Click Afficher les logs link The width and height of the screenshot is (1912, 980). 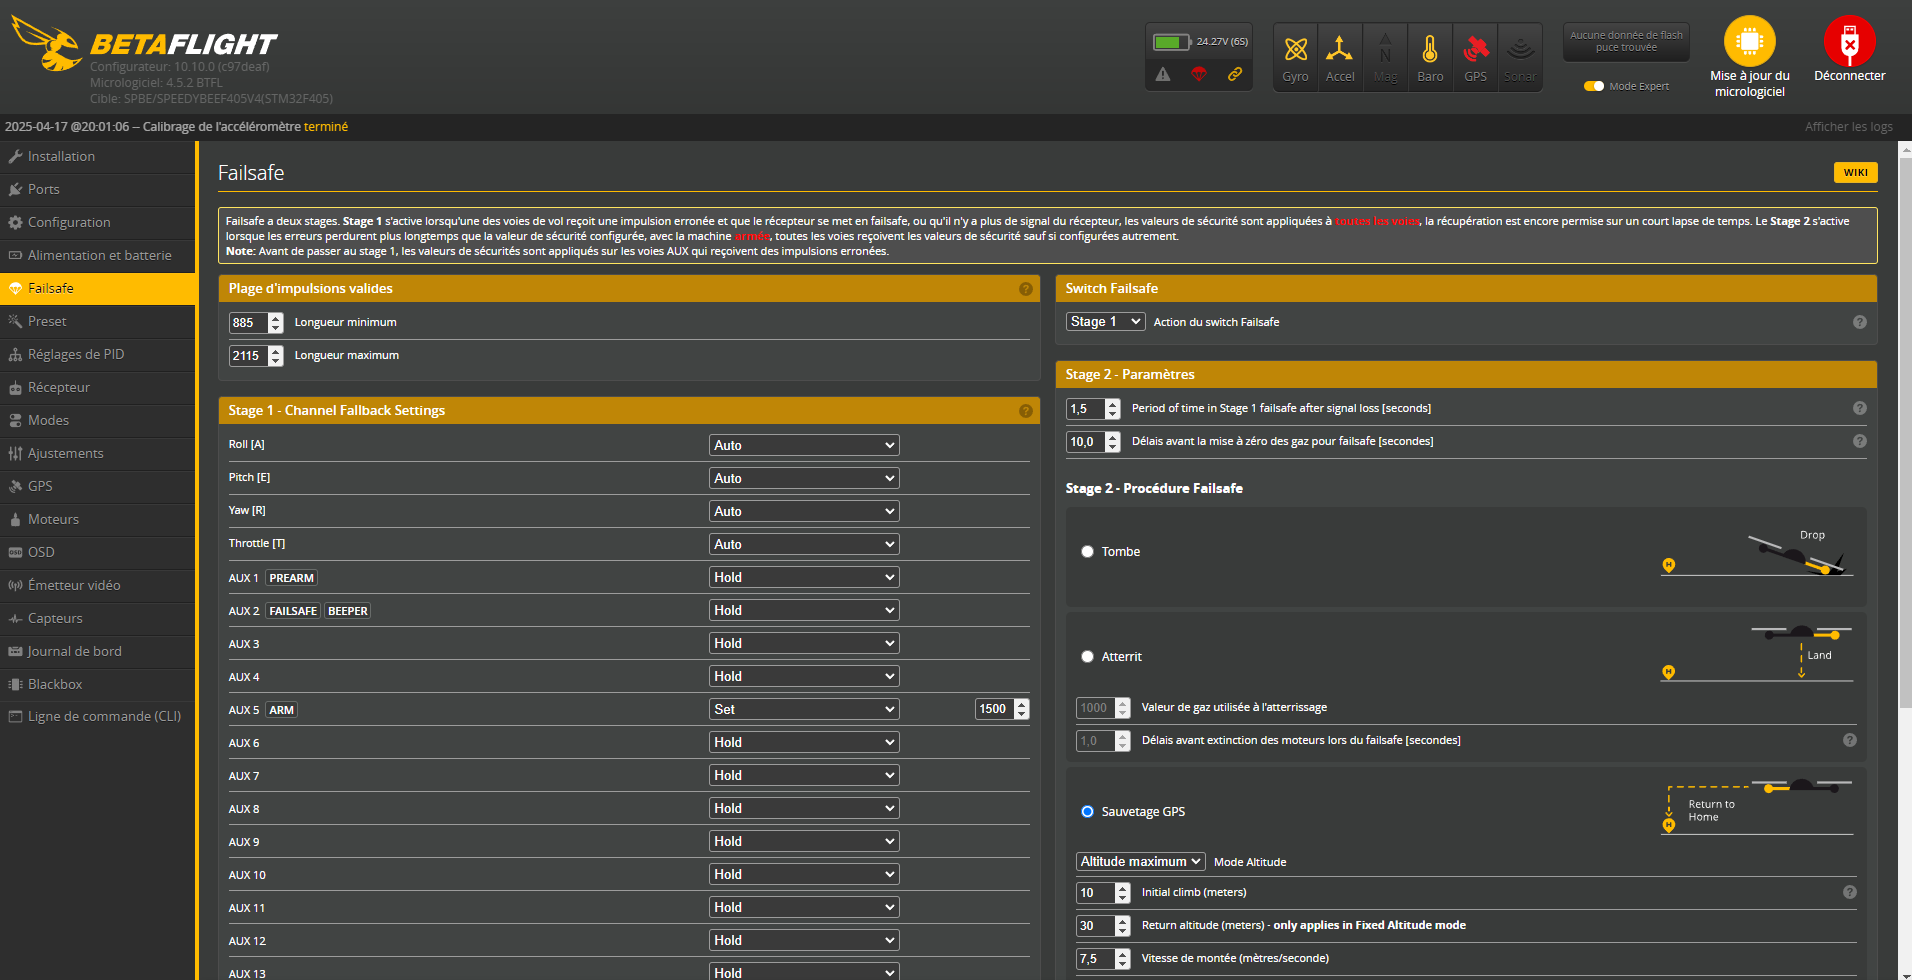coord(1848,127)
